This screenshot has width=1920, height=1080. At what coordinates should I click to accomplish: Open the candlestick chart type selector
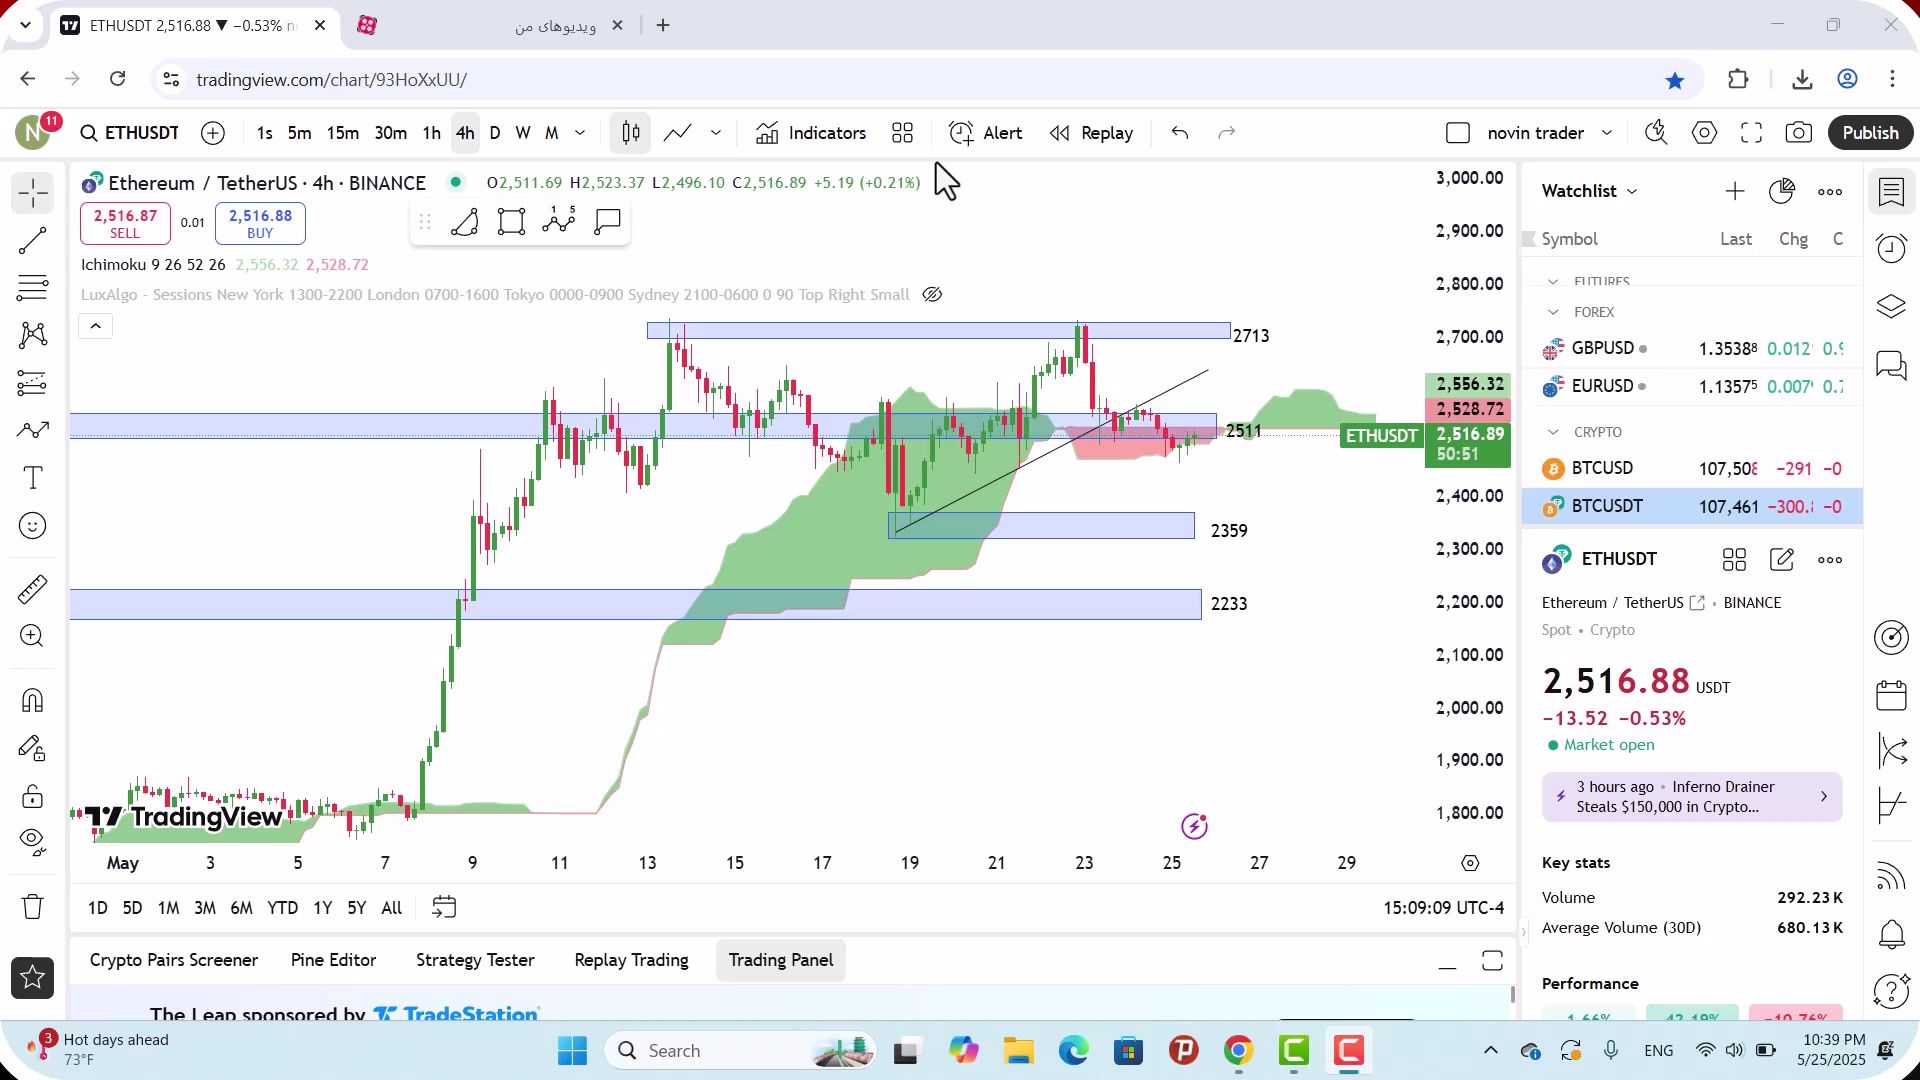[631, 133]
